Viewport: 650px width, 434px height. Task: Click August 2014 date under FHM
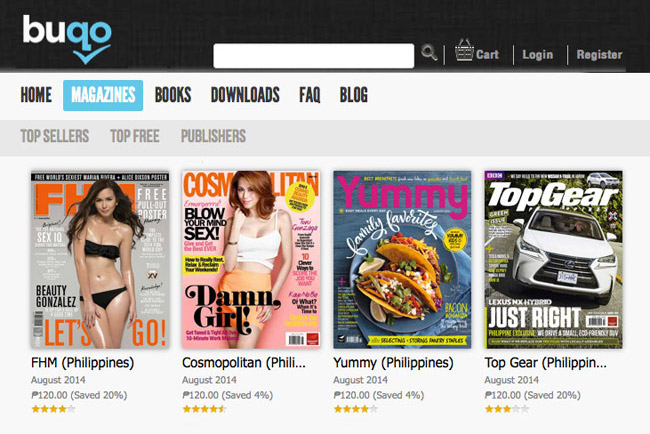(x=58, y=380)
